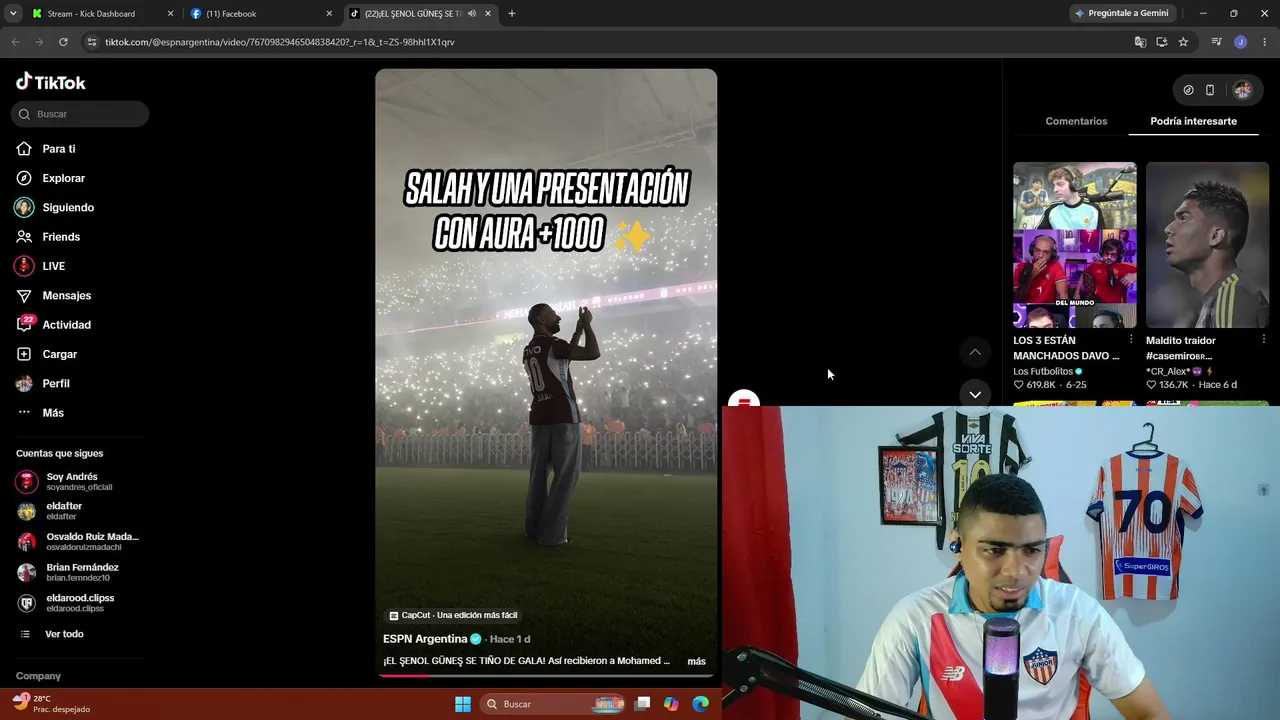Open *CR_Alex* channel link
The image size is (1280, 720).
[1178, 371]
